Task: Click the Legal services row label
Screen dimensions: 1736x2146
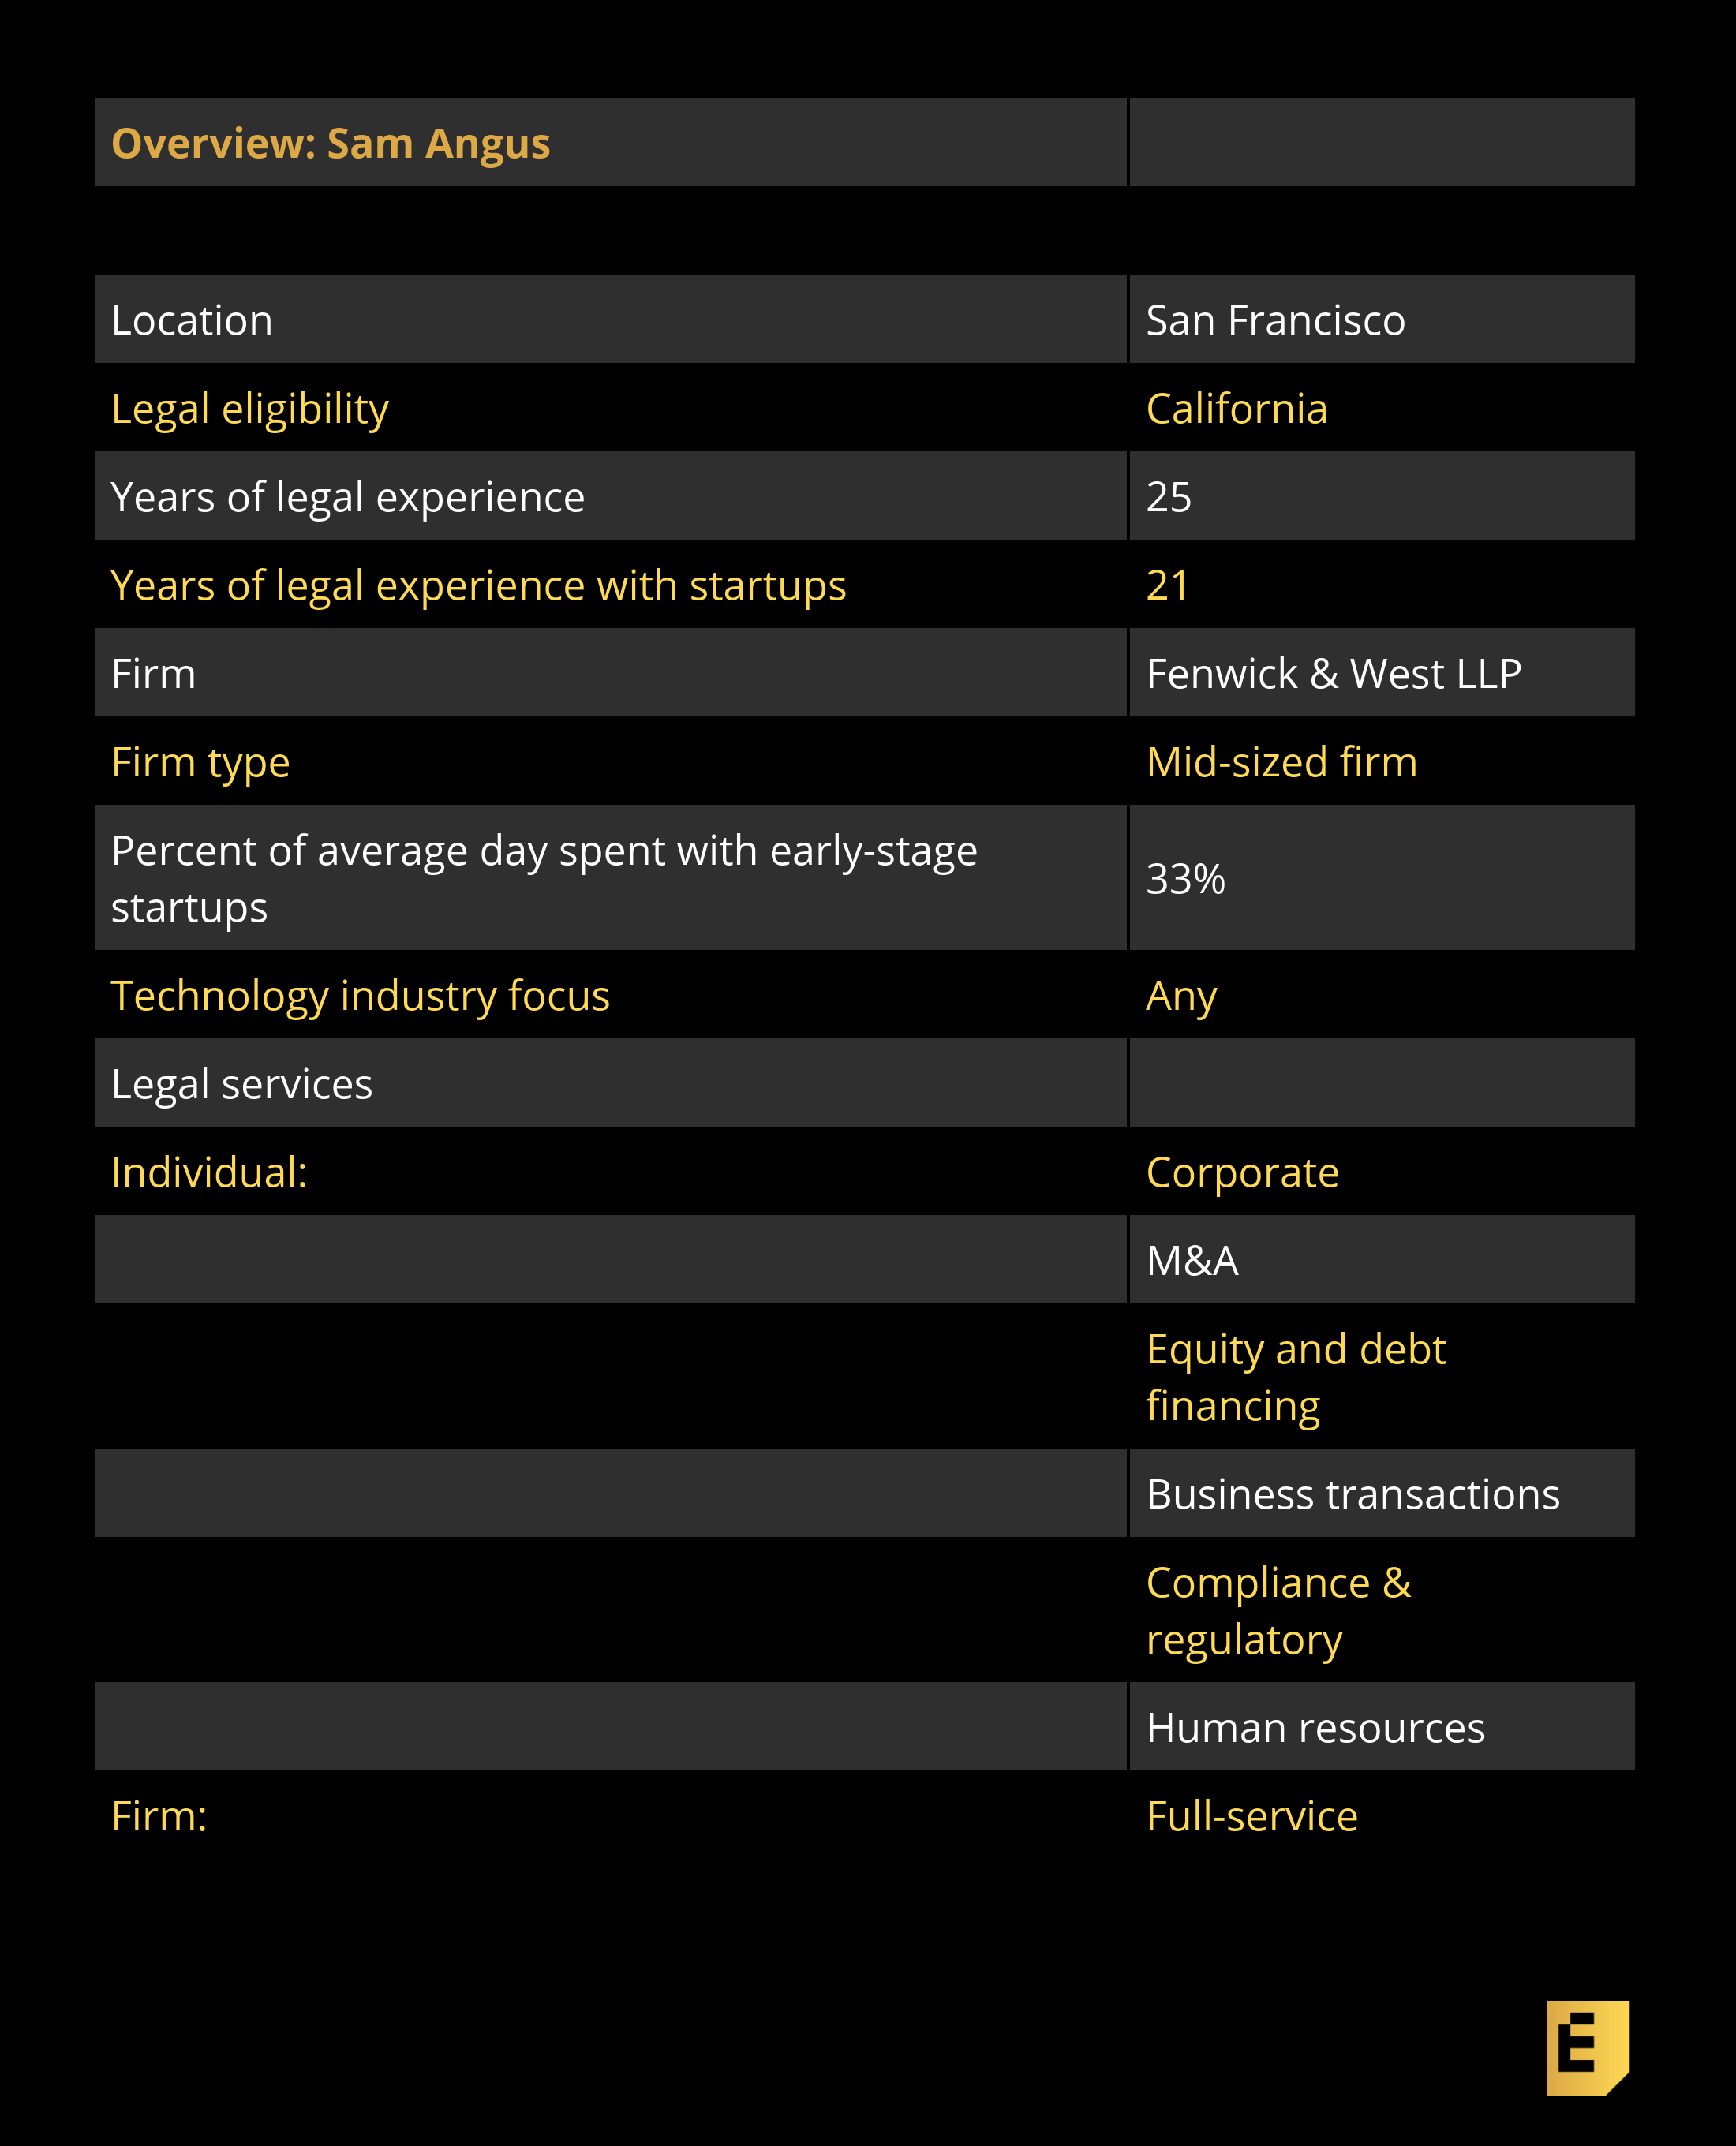Action: click(241, 1084)
